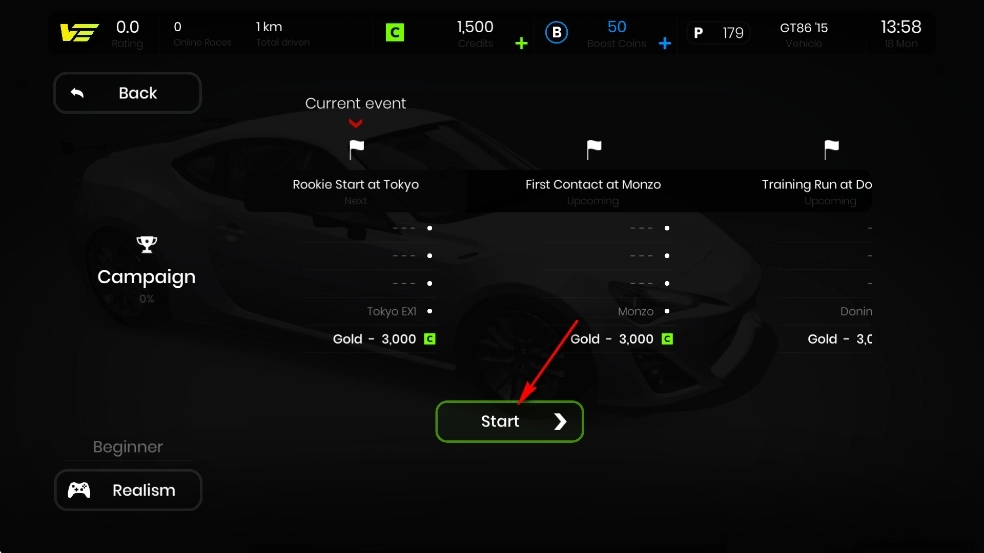Click the Gold 3,000 reward under Monzo

pyautogui.click(x=621, y=339)
